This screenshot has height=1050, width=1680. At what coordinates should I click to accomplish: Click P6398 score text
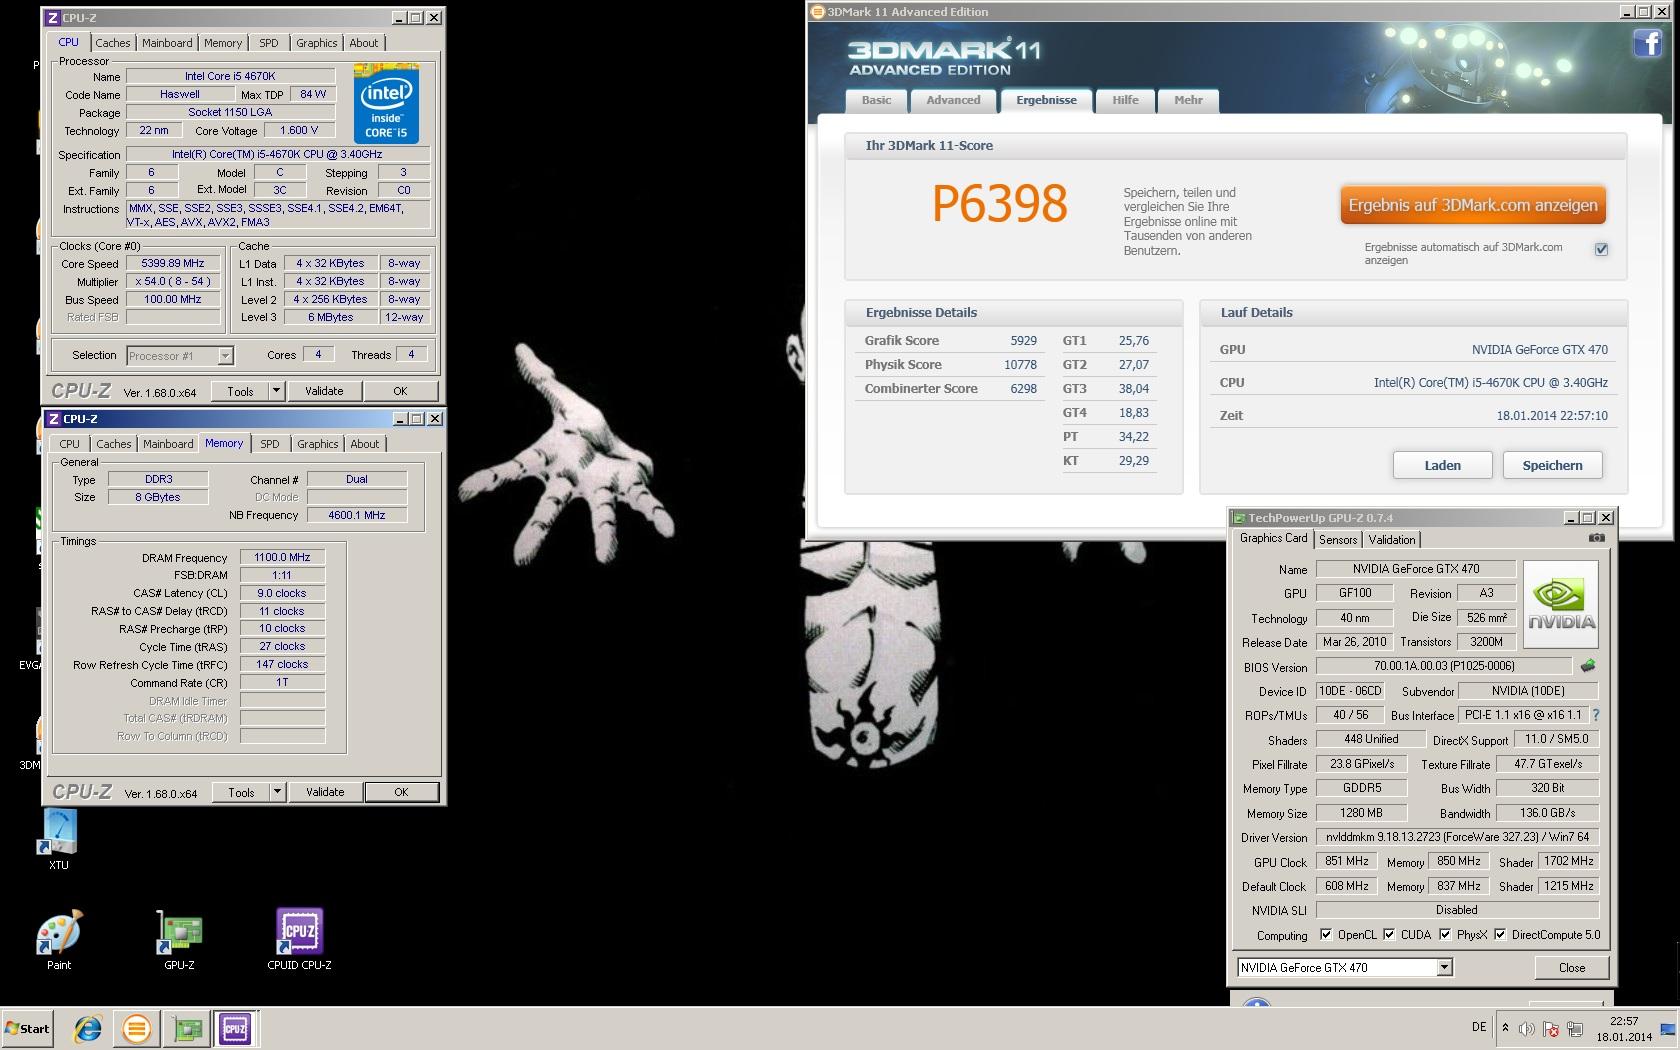tap(1000, 204)
